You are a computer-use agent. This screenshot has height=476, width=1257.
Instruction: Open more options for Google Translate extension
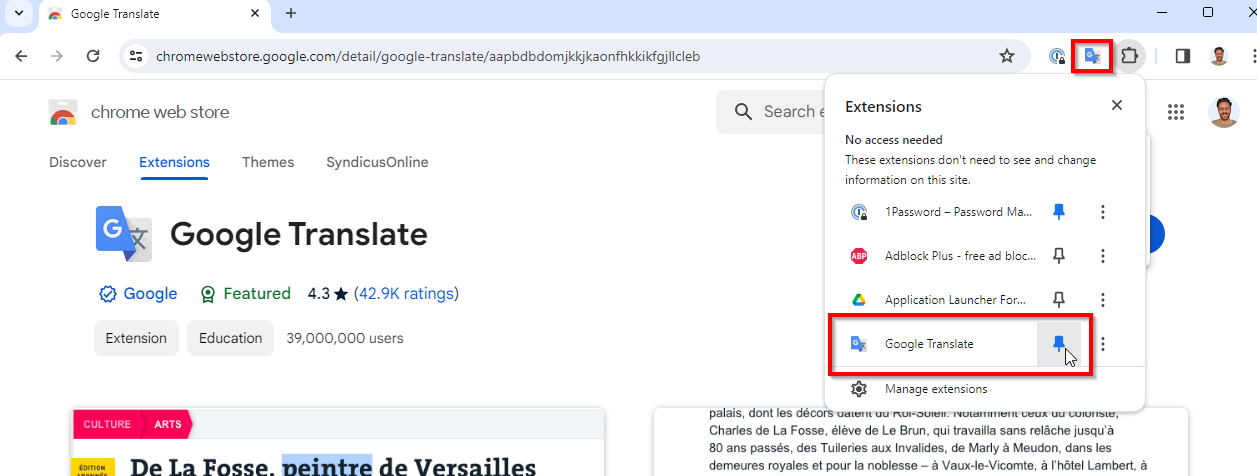pyautogui.click(x=1102, y=344)
